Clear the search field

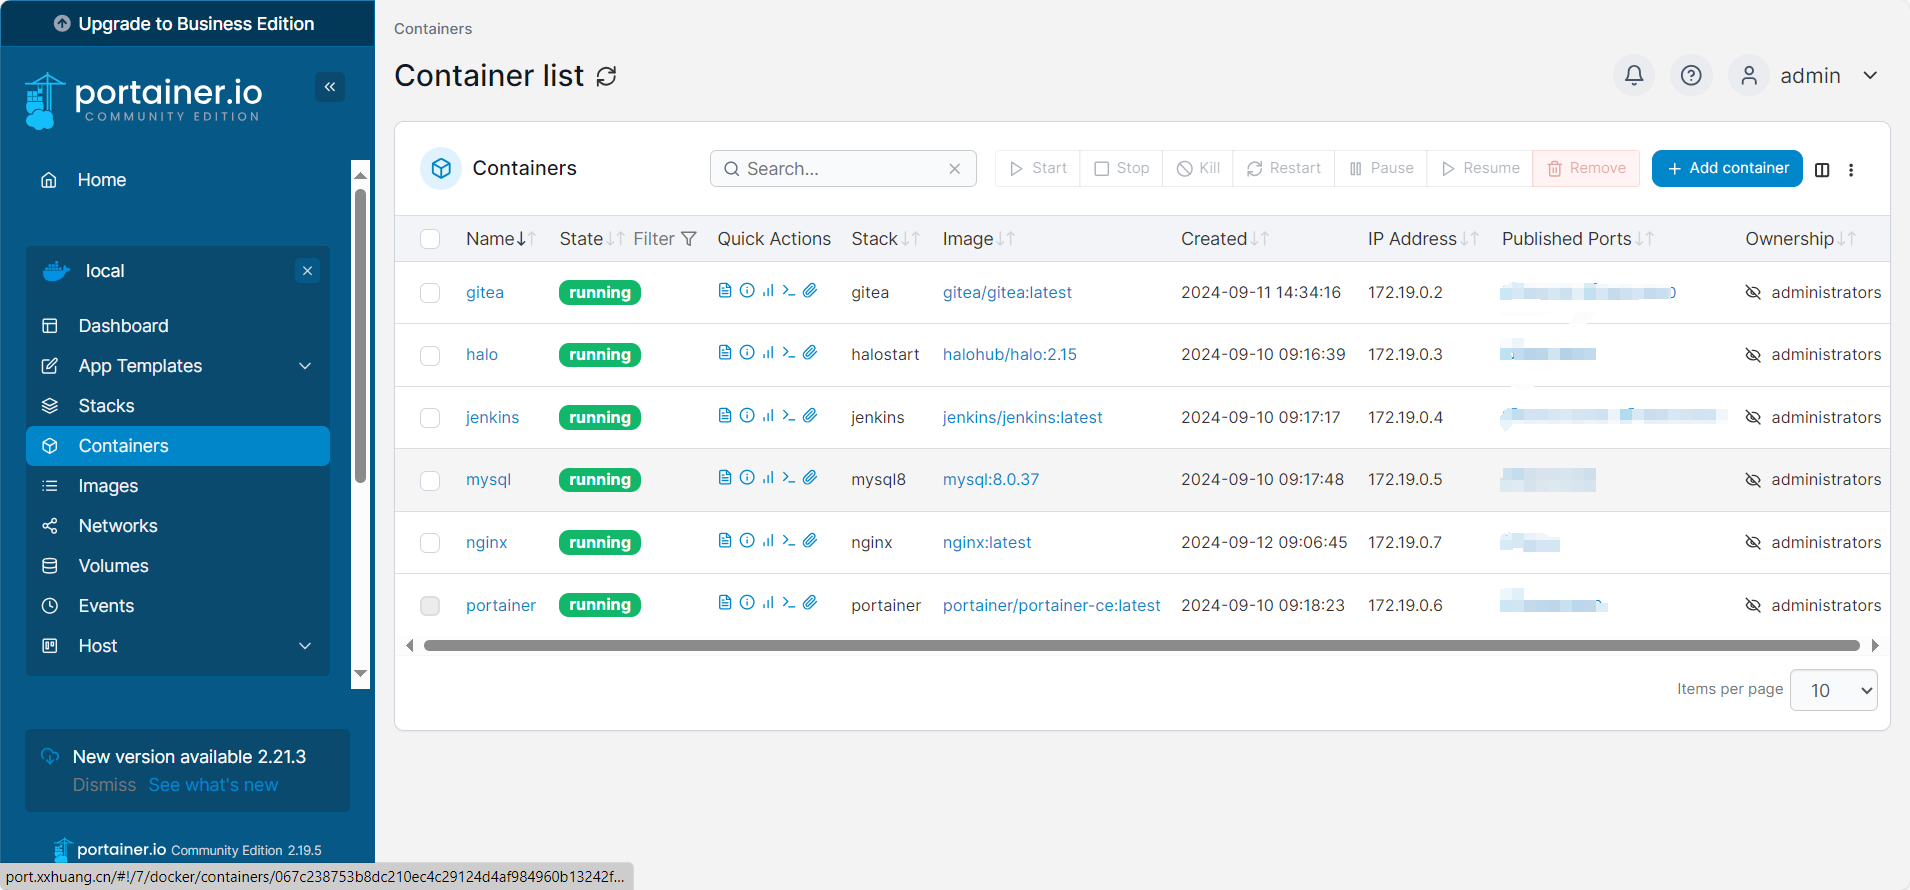[x=955, y=169]
